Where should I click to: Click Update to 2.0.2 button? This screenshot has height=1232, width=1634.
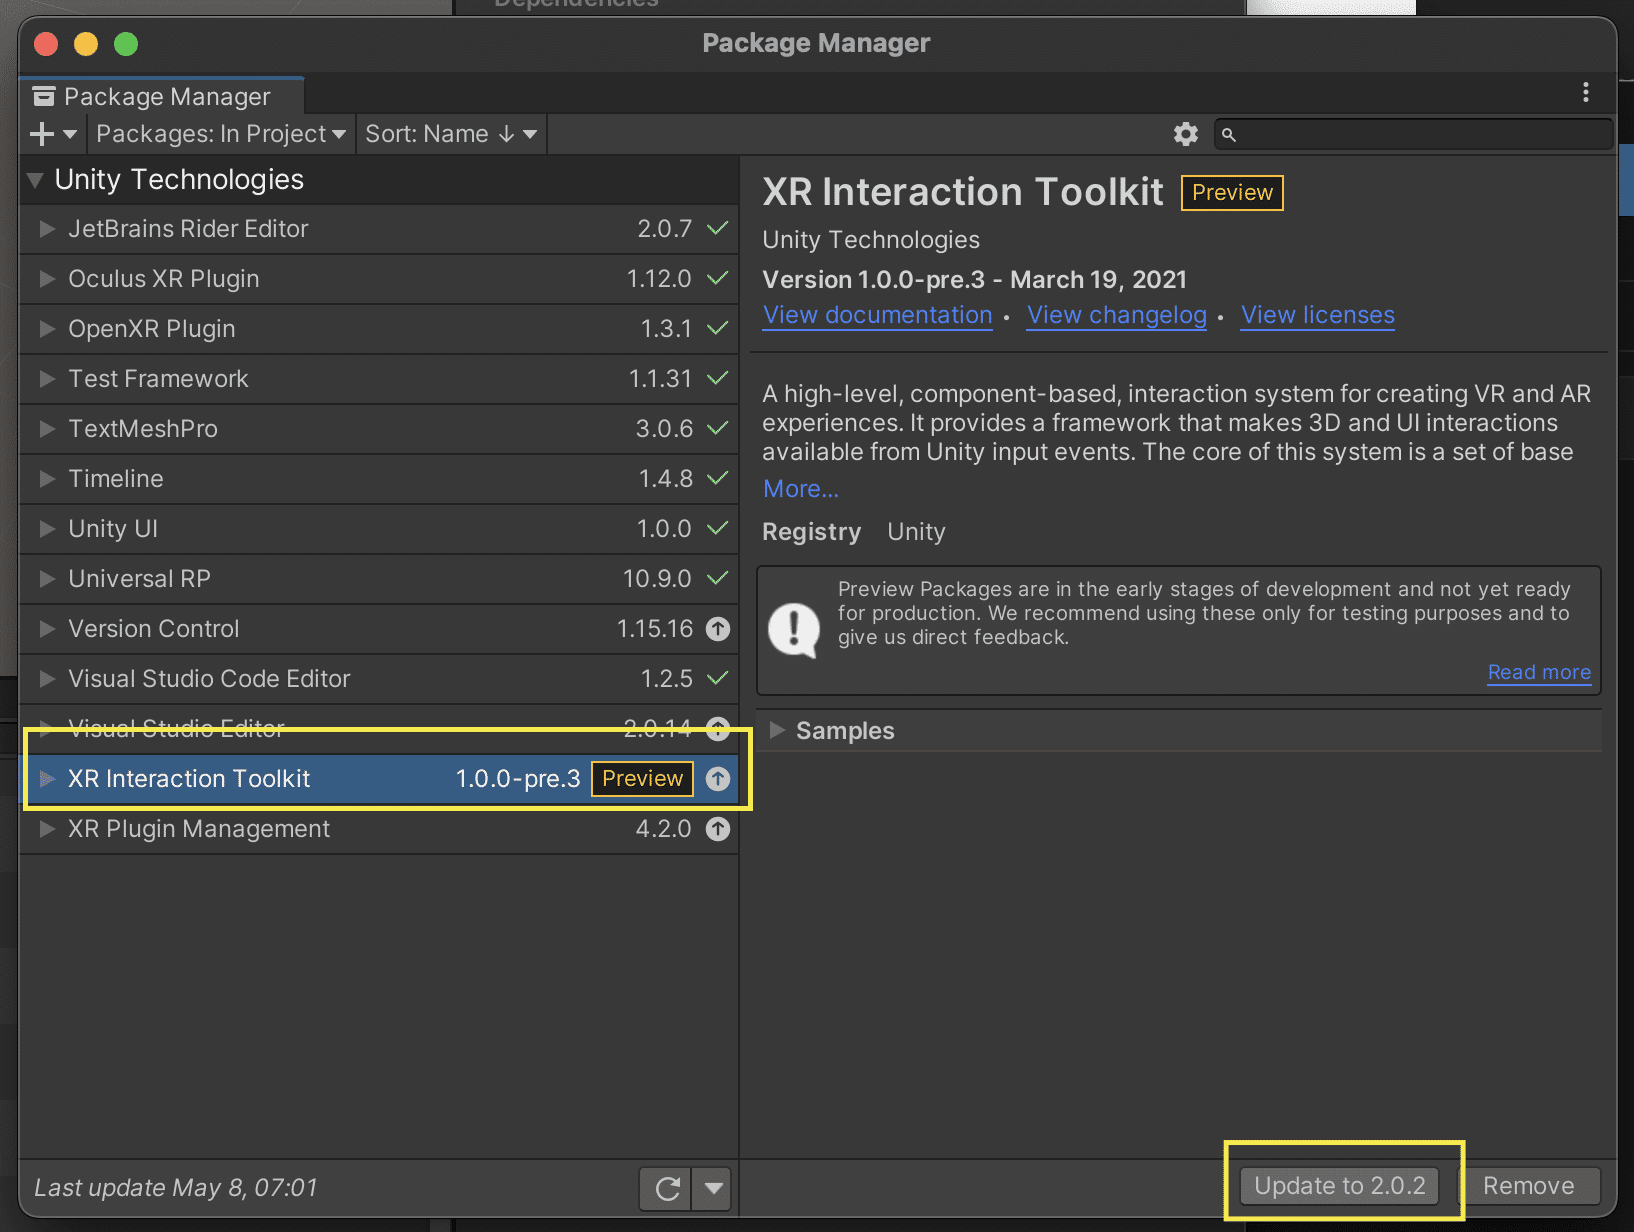(1339, 1186)
